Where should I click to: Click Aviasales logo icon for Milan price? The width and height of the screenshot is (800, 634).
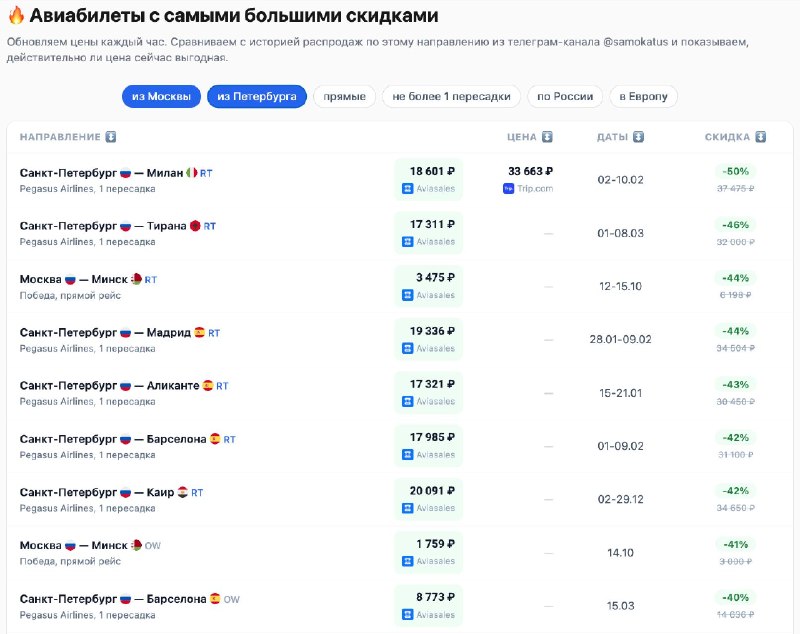point(407,189)
